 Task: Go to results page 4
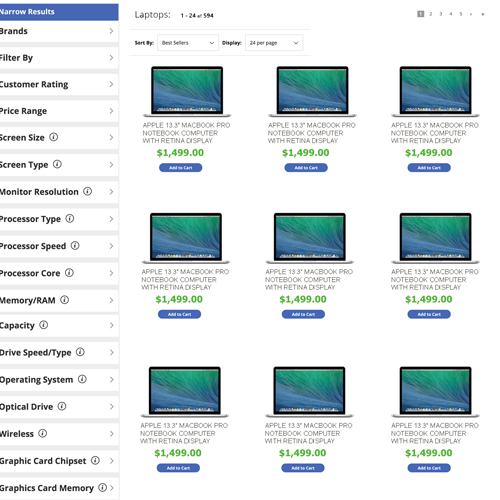coord(451,14)
